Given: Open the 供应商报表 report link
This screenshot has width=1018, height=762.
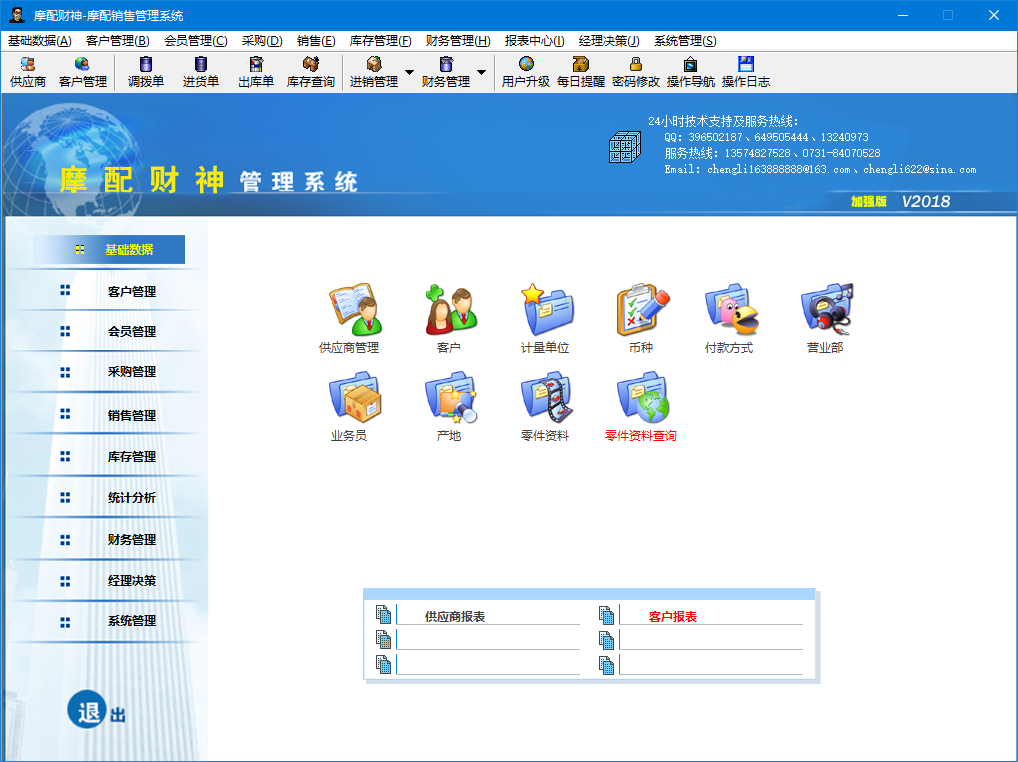Looking at the screenshot, I should click(454, 617).
